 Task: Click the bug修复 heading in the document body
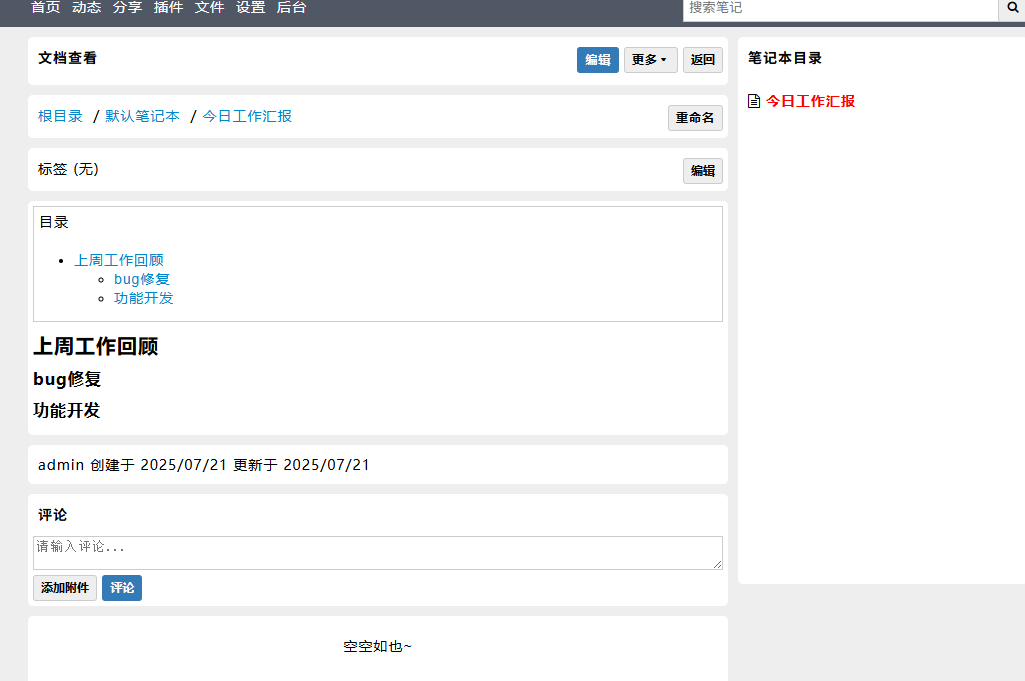(67, 379)
